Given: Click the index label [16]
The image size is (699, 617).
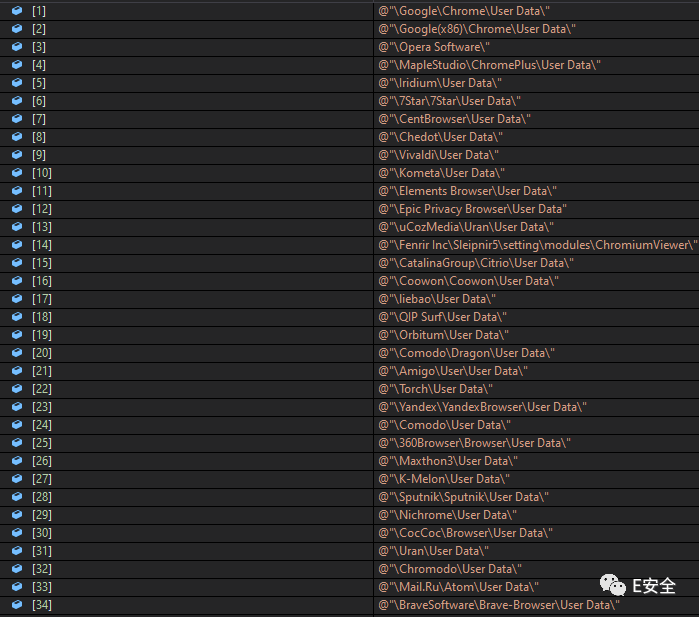Looking at the screenshot, I should click(x=42, y=281).
